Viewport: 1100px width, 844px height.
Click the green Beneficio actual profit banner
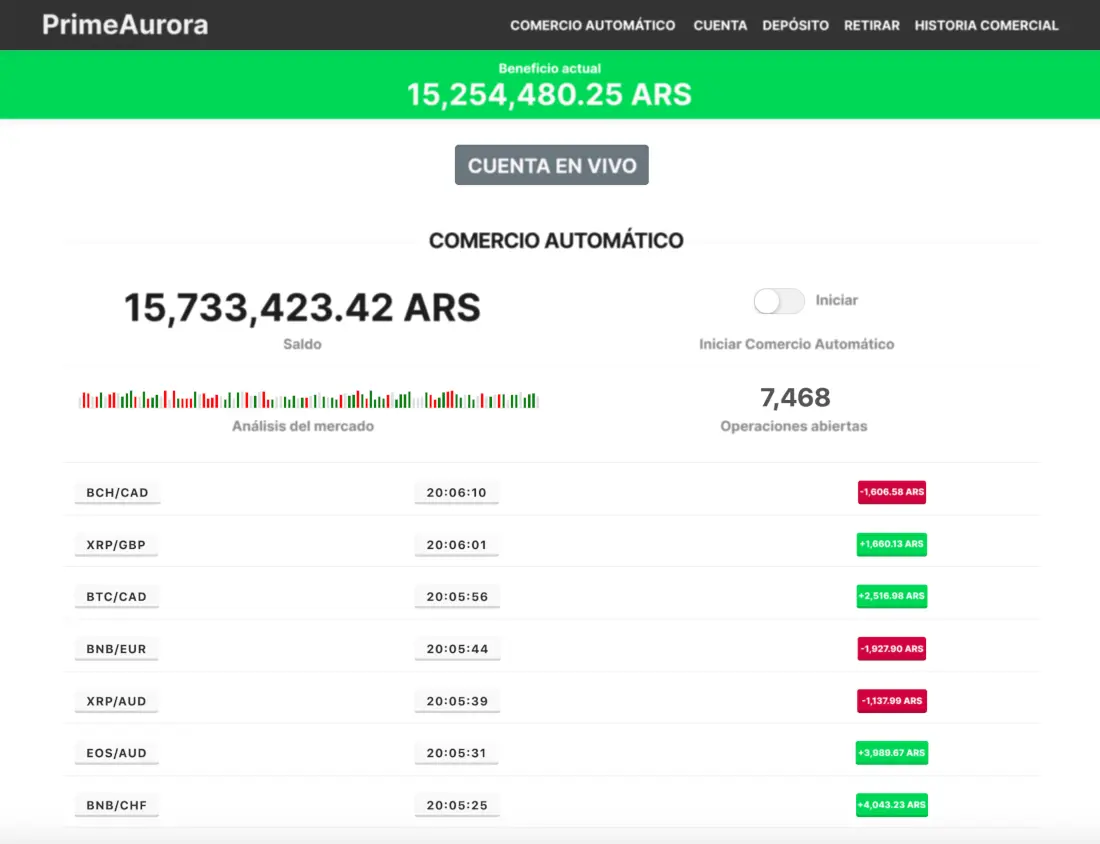click(550, 85)
